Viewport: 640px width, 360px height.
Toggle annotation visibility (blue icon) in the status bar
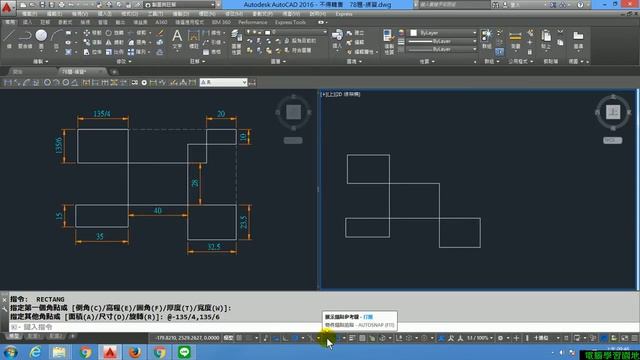[x=441, y=338]
